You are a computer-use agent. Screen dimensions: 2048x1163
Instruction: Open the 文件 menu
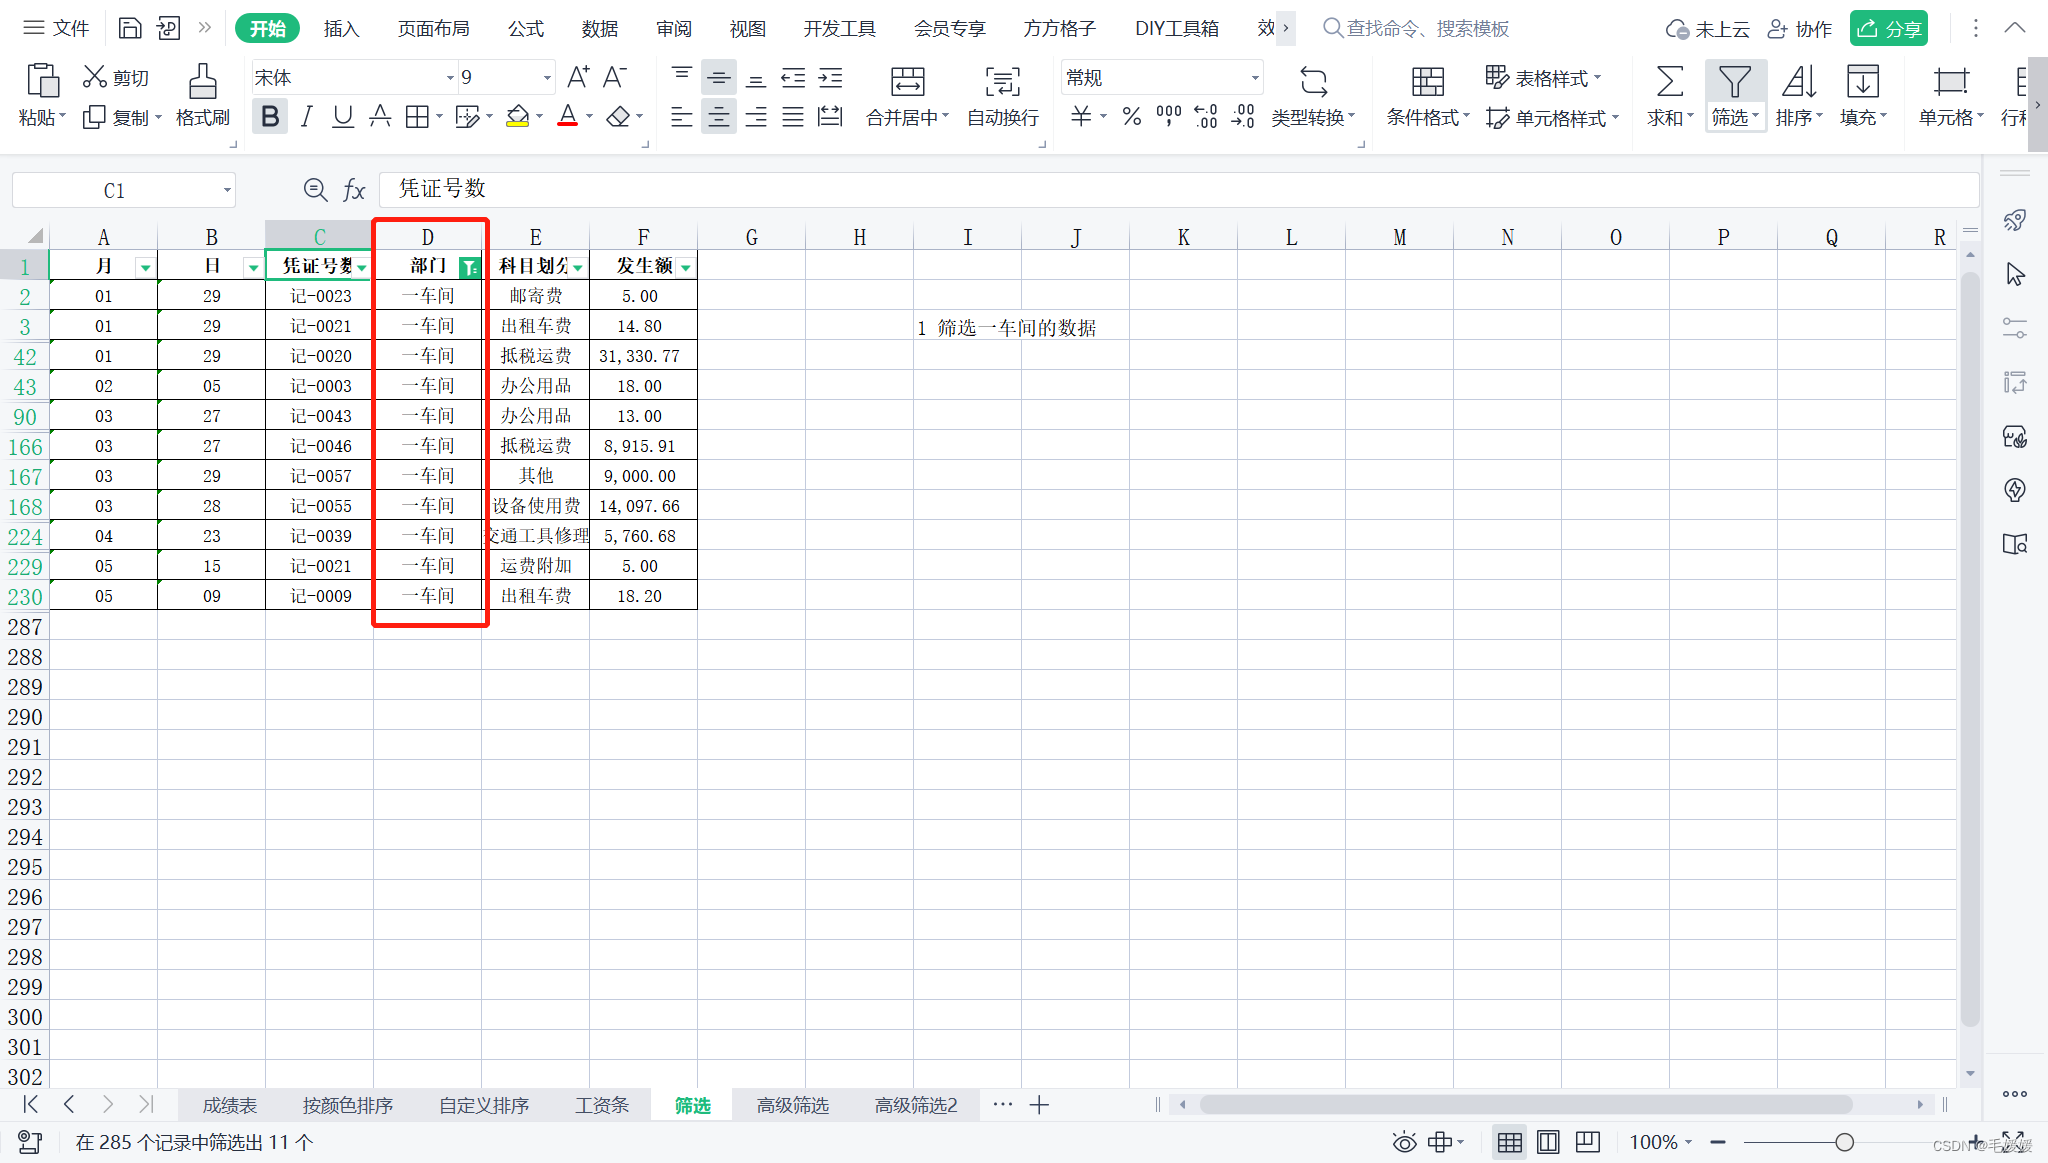[57, 28]
